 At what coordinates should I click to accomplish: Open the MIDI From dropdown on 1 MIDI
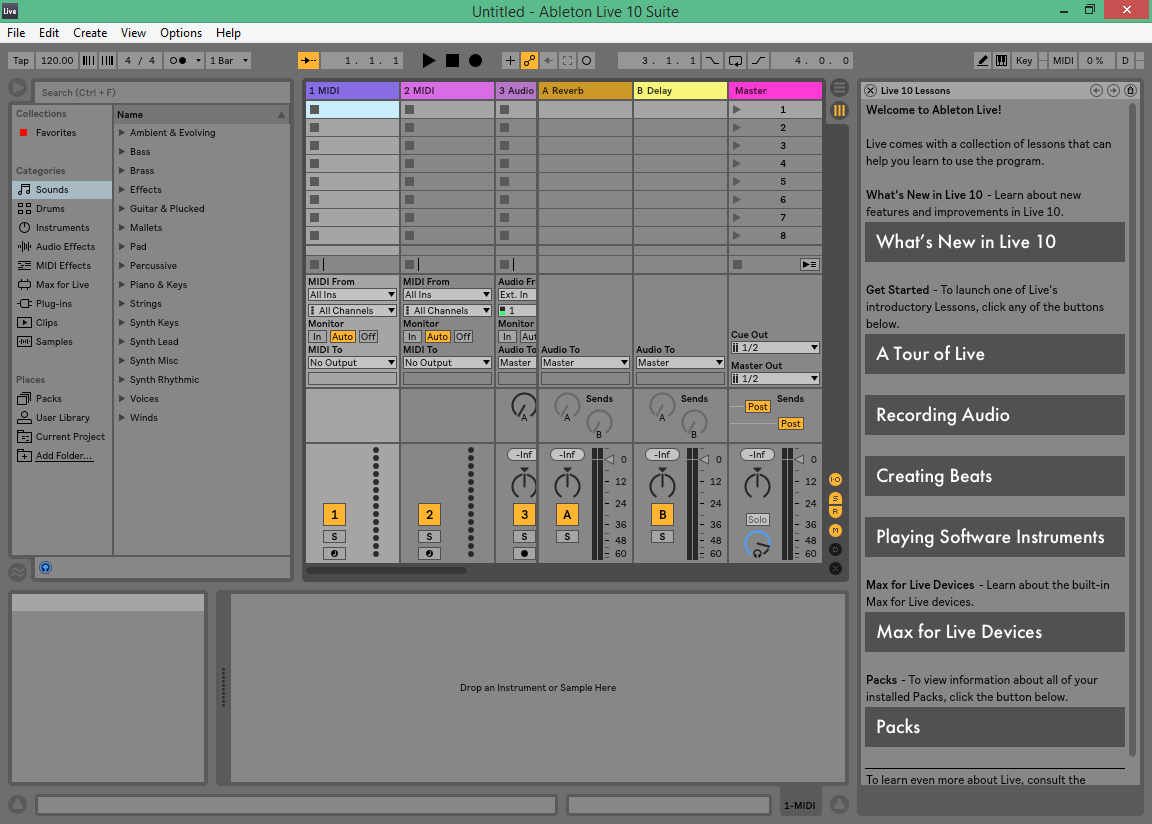pos(352,294)
